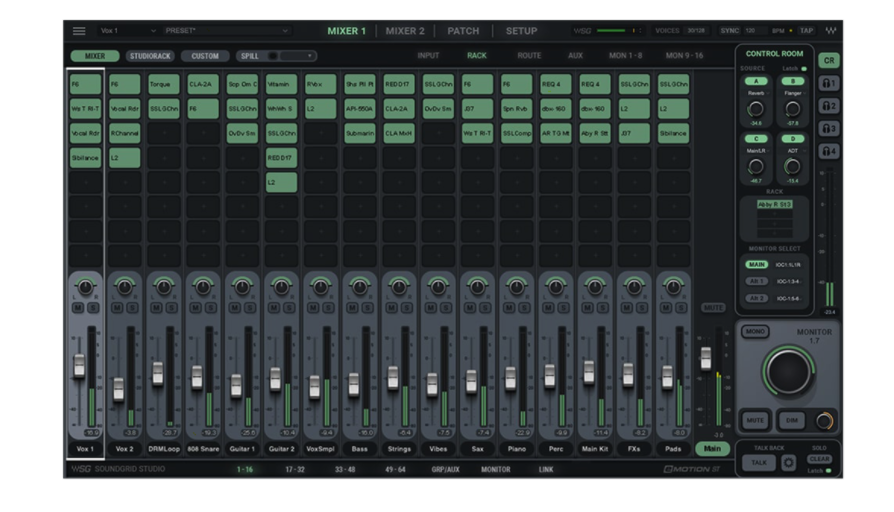
Task: Click the Waves logo icon
Action: (831, 31)
